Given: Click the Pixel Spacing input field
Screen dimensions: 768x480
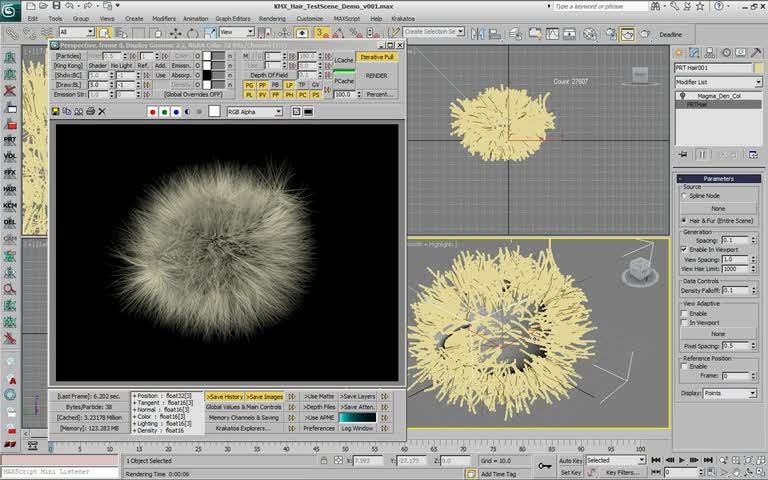Looking at the screenshot, I should click(x=734, y=345).
